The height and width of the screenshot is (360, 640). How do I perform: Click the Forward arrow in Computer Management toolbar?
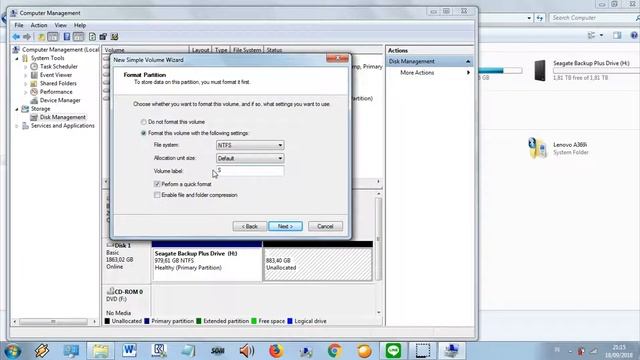pos(27,37)
